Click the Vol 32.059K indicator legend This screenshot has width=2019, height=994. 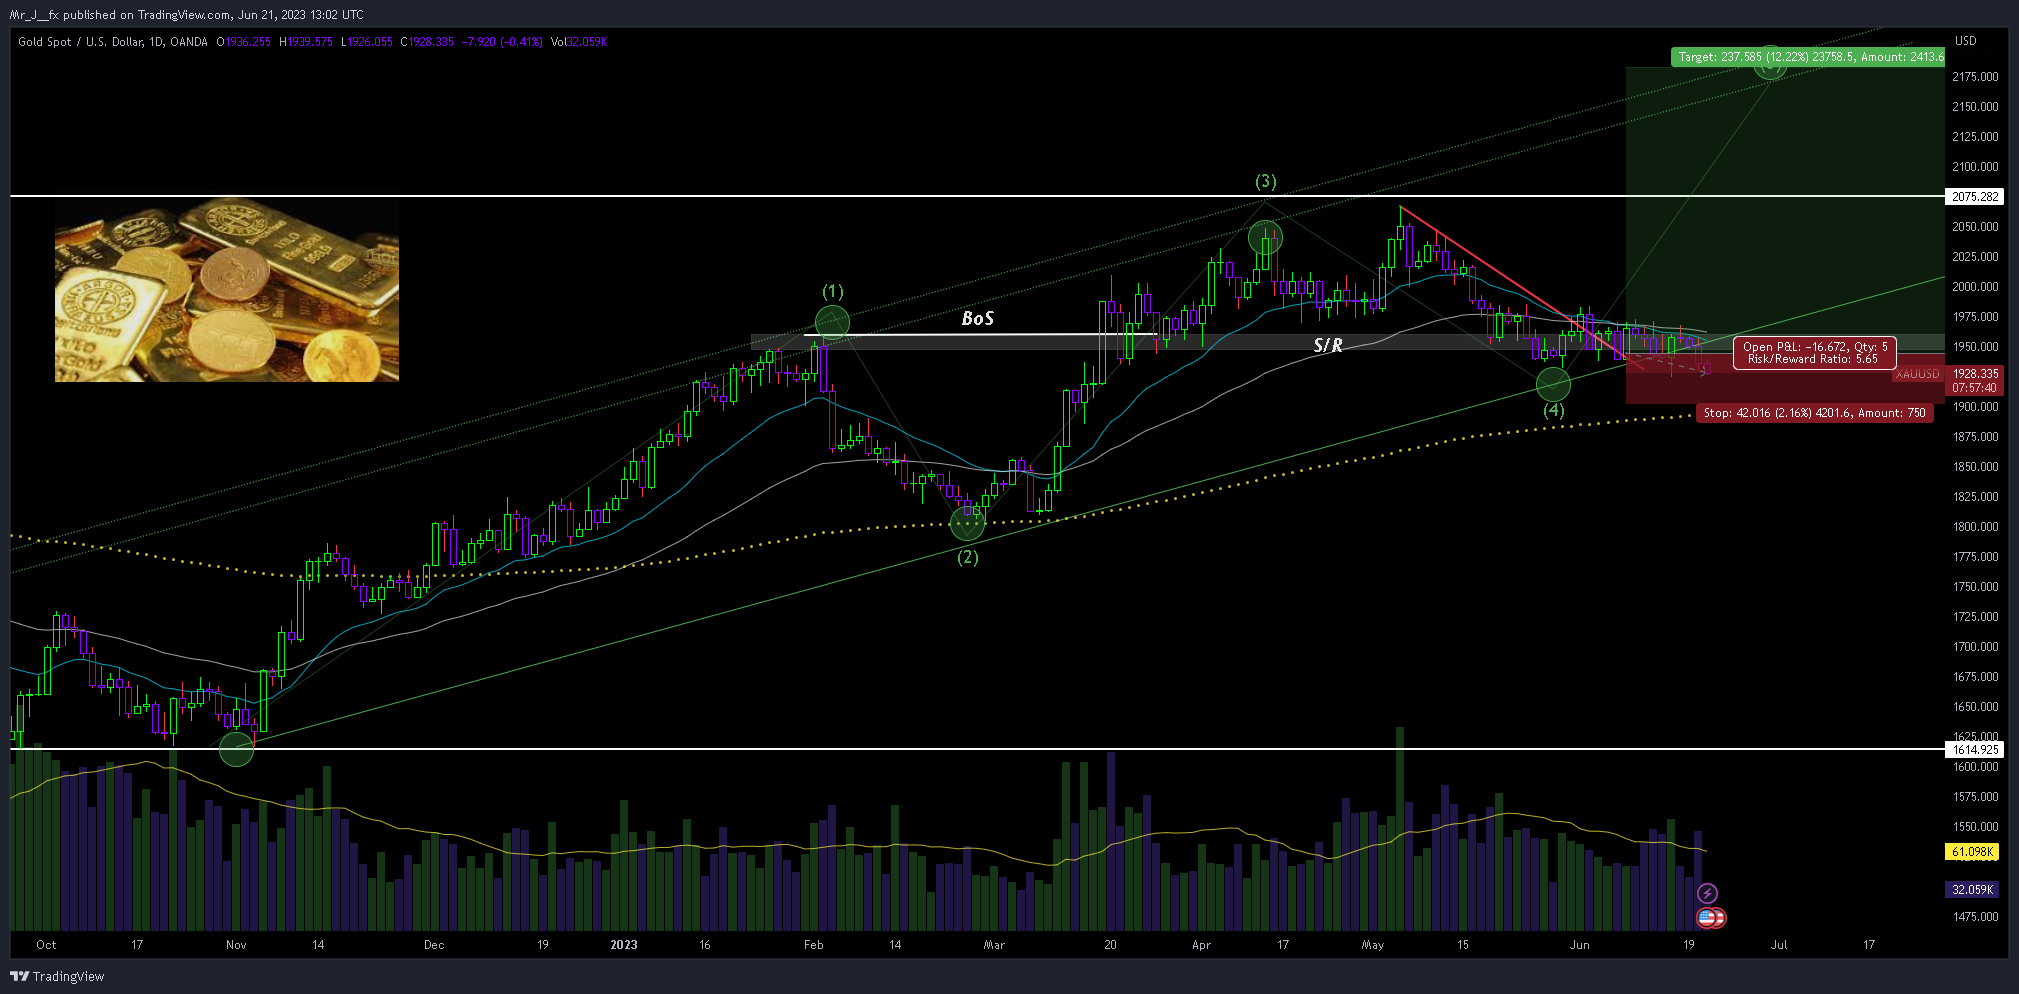[579, 42]
